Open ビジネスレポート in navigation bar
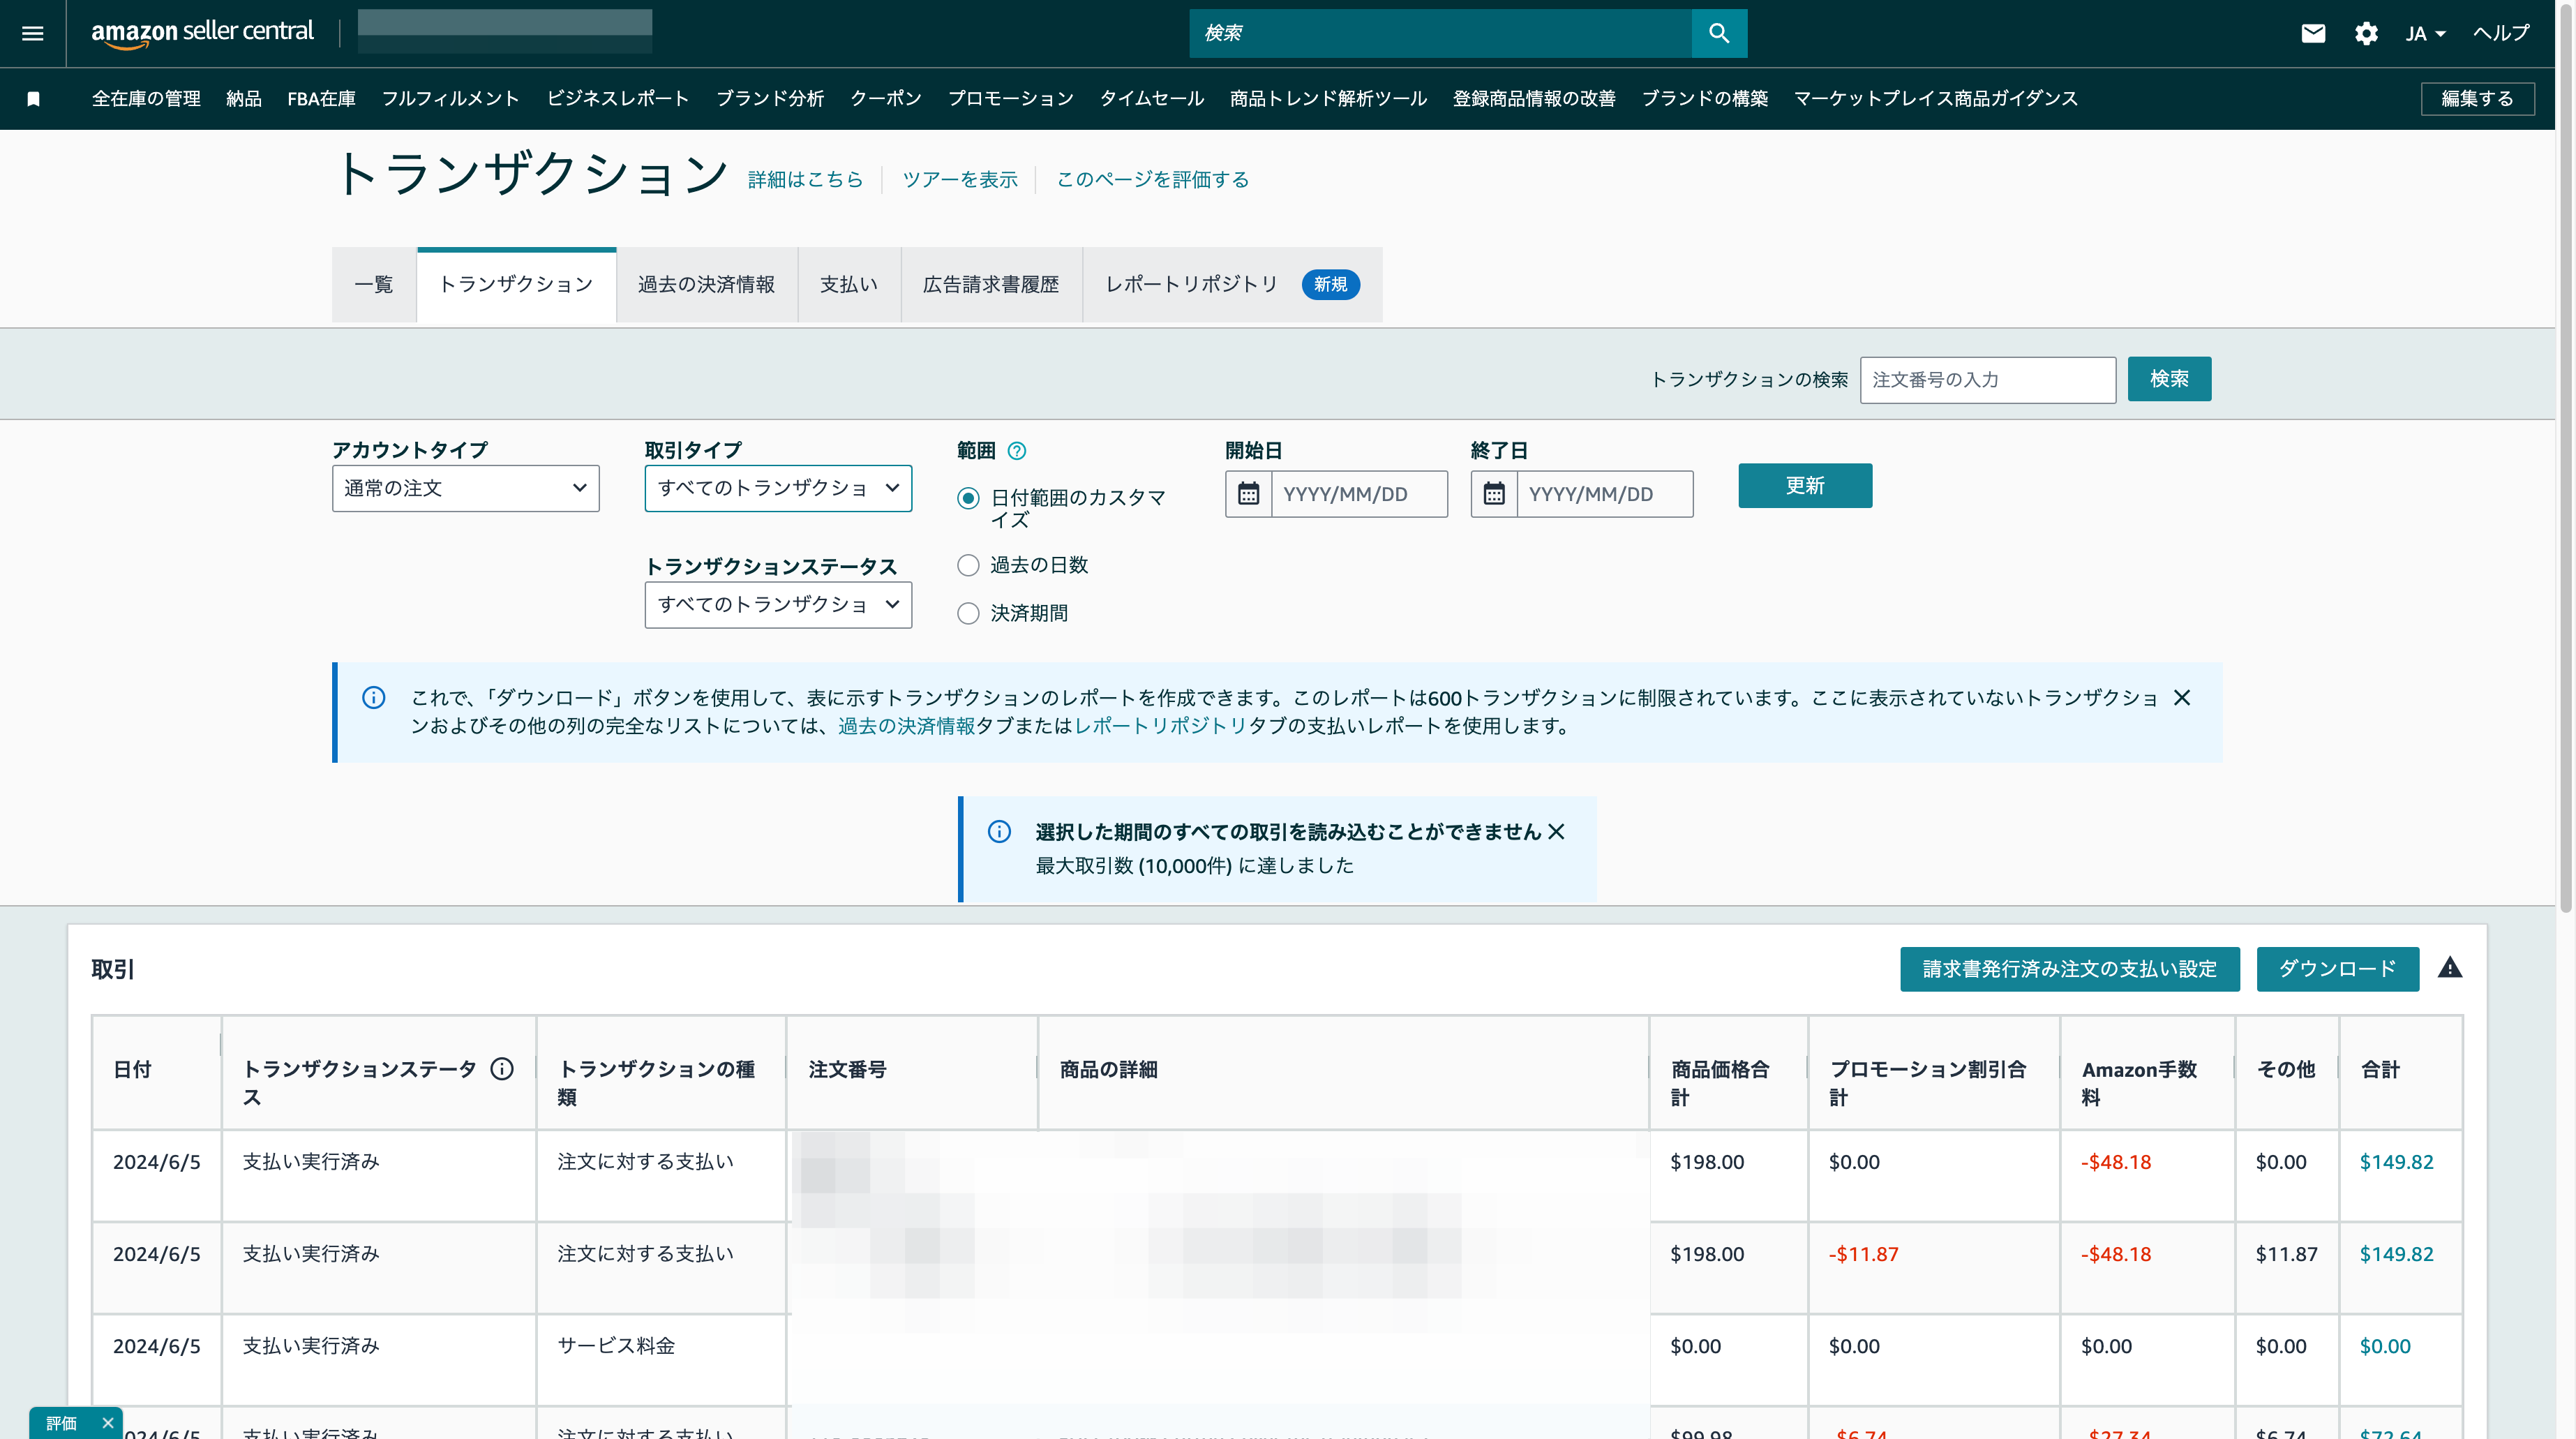 point(617,99)
